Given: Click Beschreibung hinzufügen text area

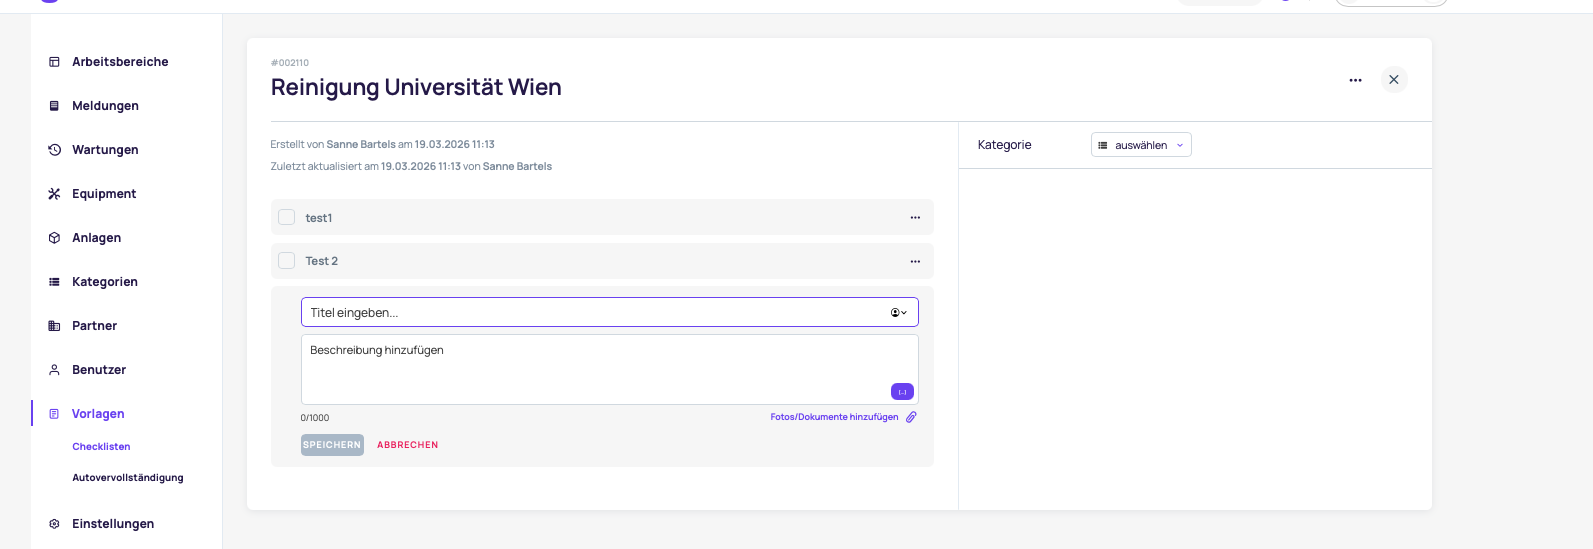Looking at the screenshot, I should [609, 369].
